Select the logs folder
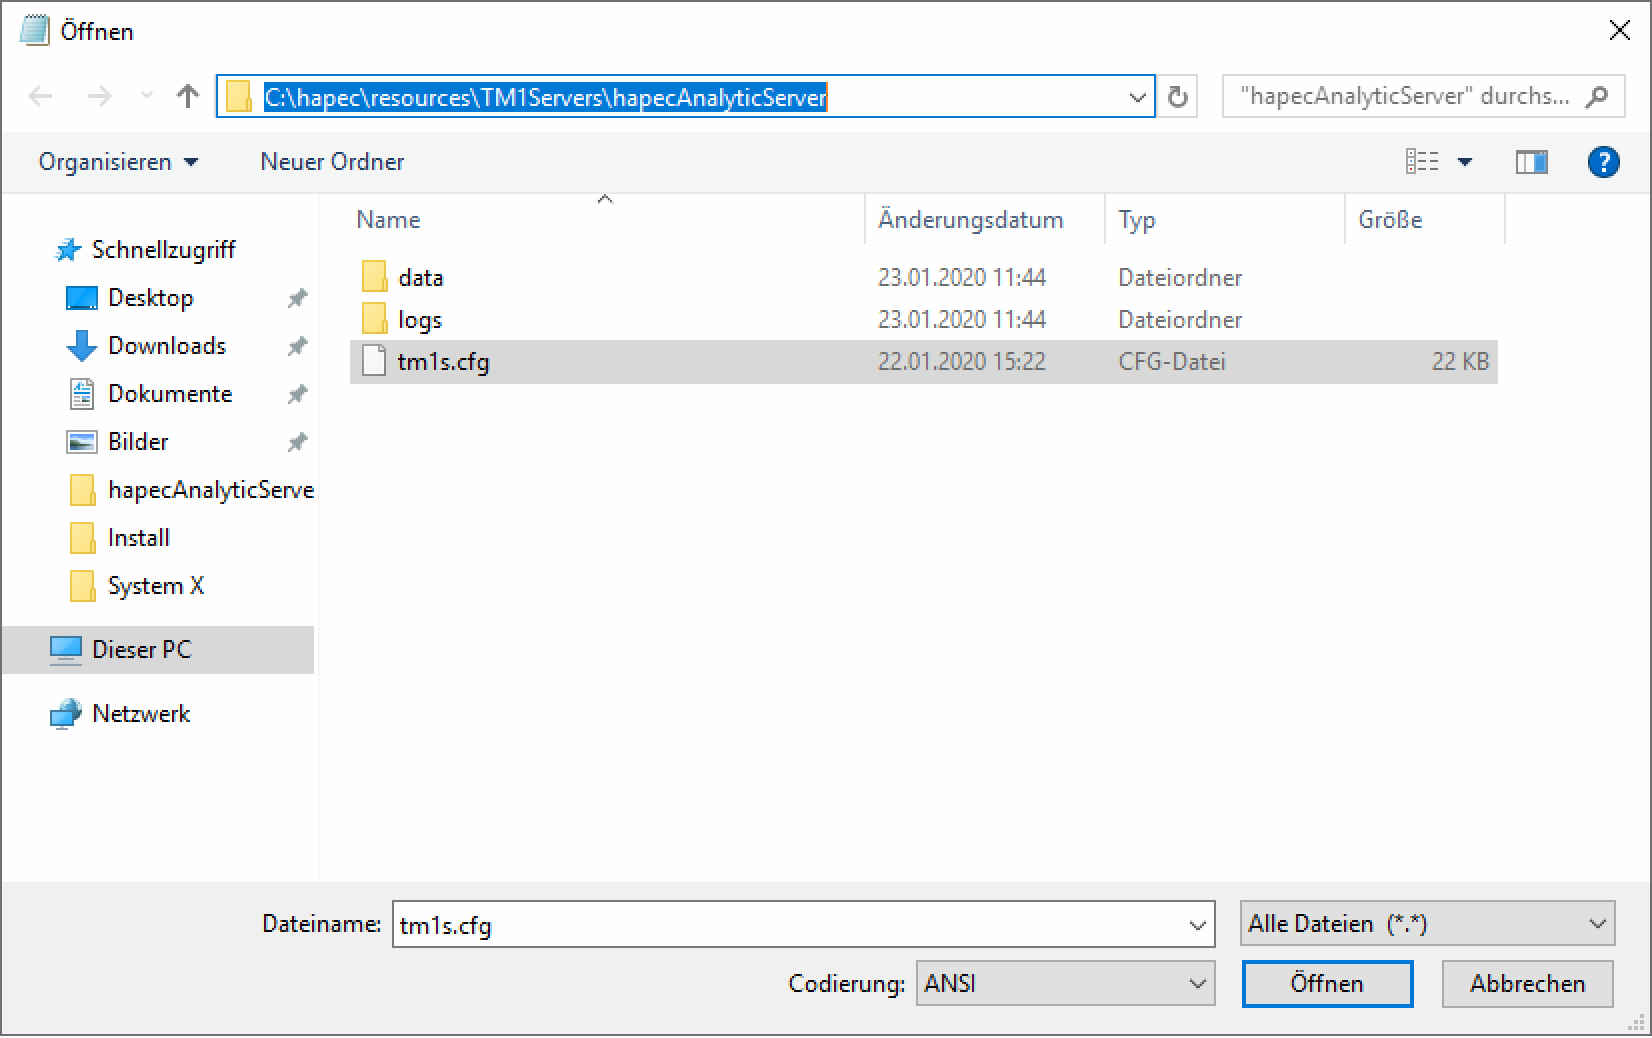This screenshot has width=1652, height=1038. click(x=419, y=320)
